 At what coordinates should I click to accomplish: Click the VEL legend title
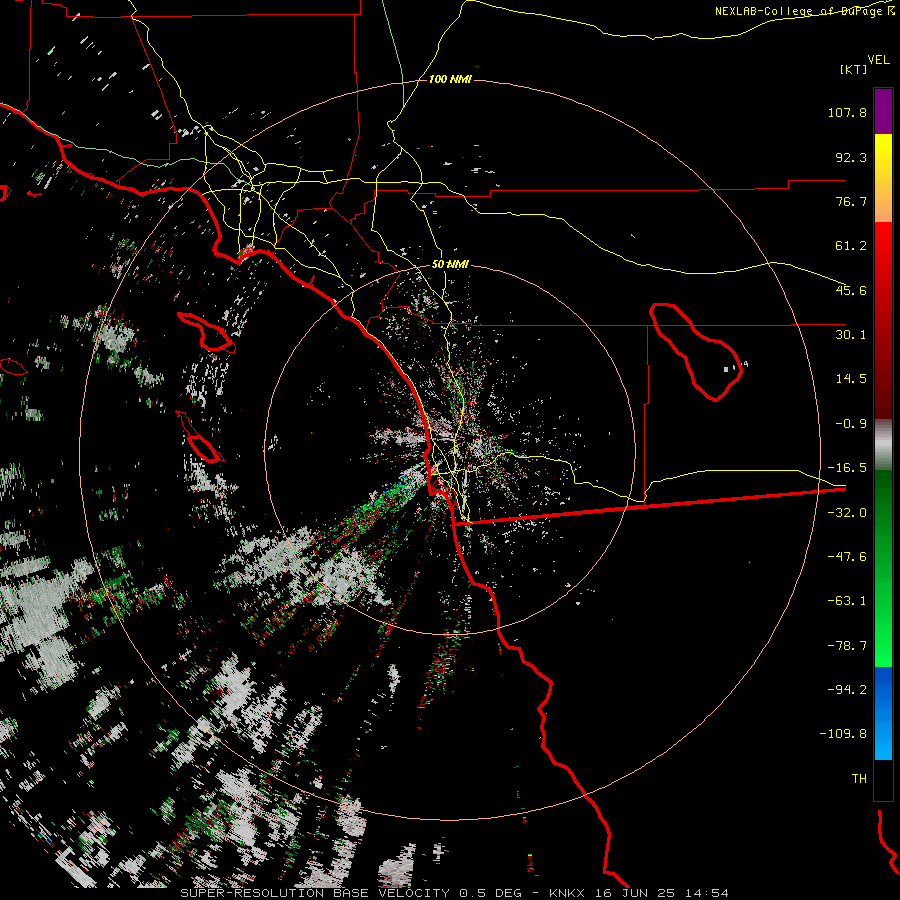tap(878, 60)
